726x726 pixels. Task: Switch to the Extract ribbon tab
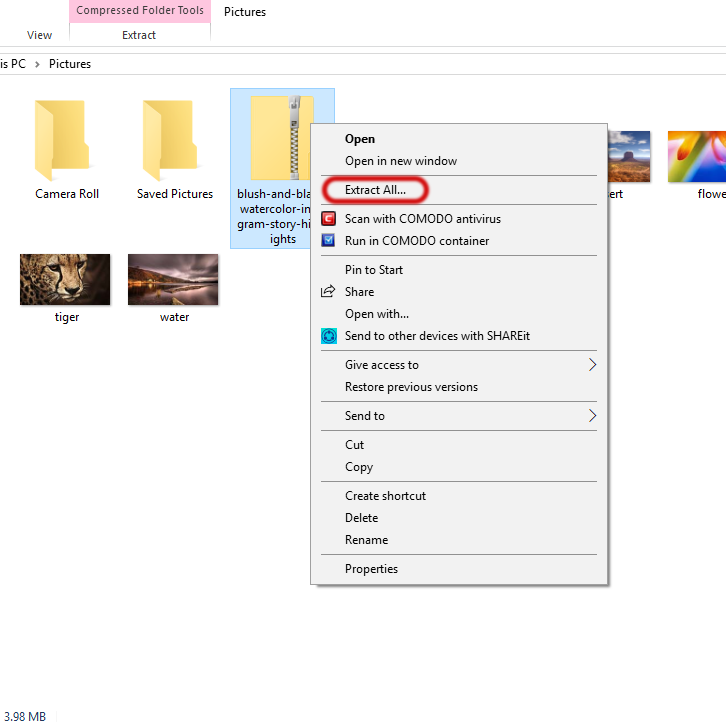pyautogui.click(x=139, y=35)
